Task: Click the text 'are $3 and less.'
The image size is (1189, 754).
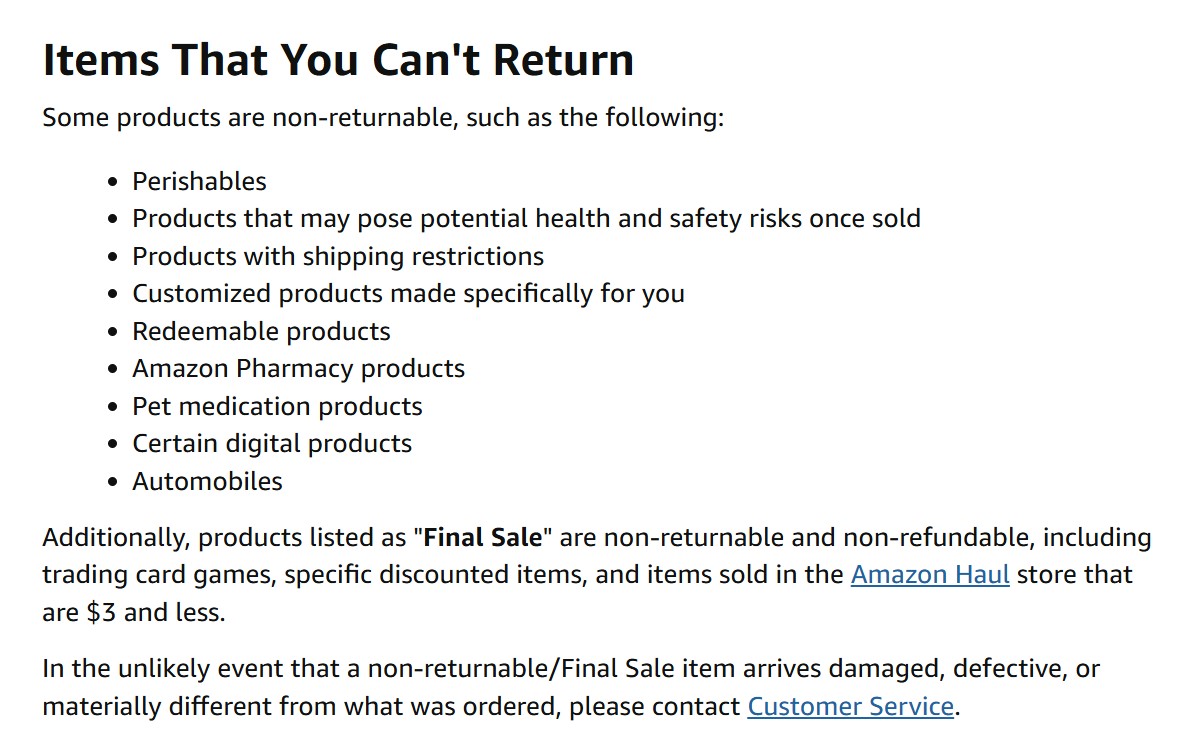Action: tap(134, 612)
